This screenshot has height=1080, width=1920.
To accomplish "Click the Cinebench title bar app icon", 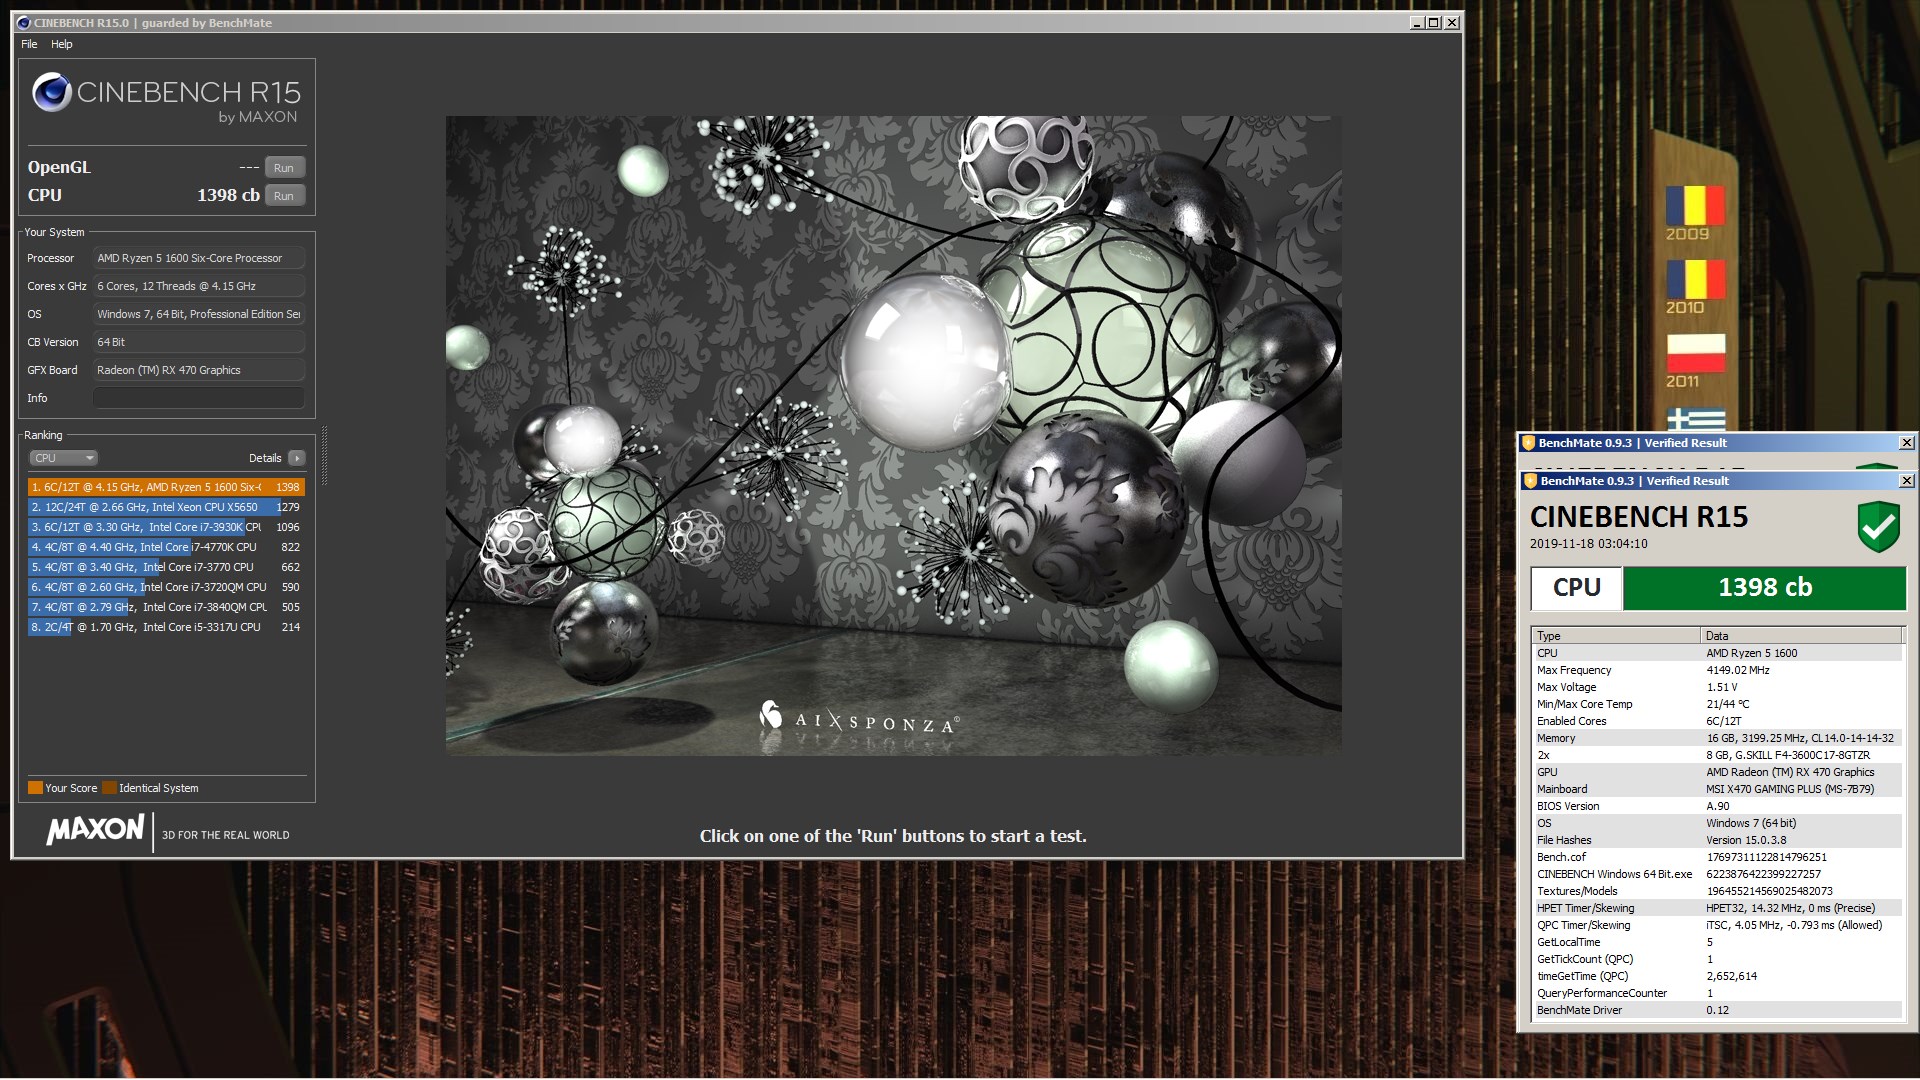I will tap(24, 23).
